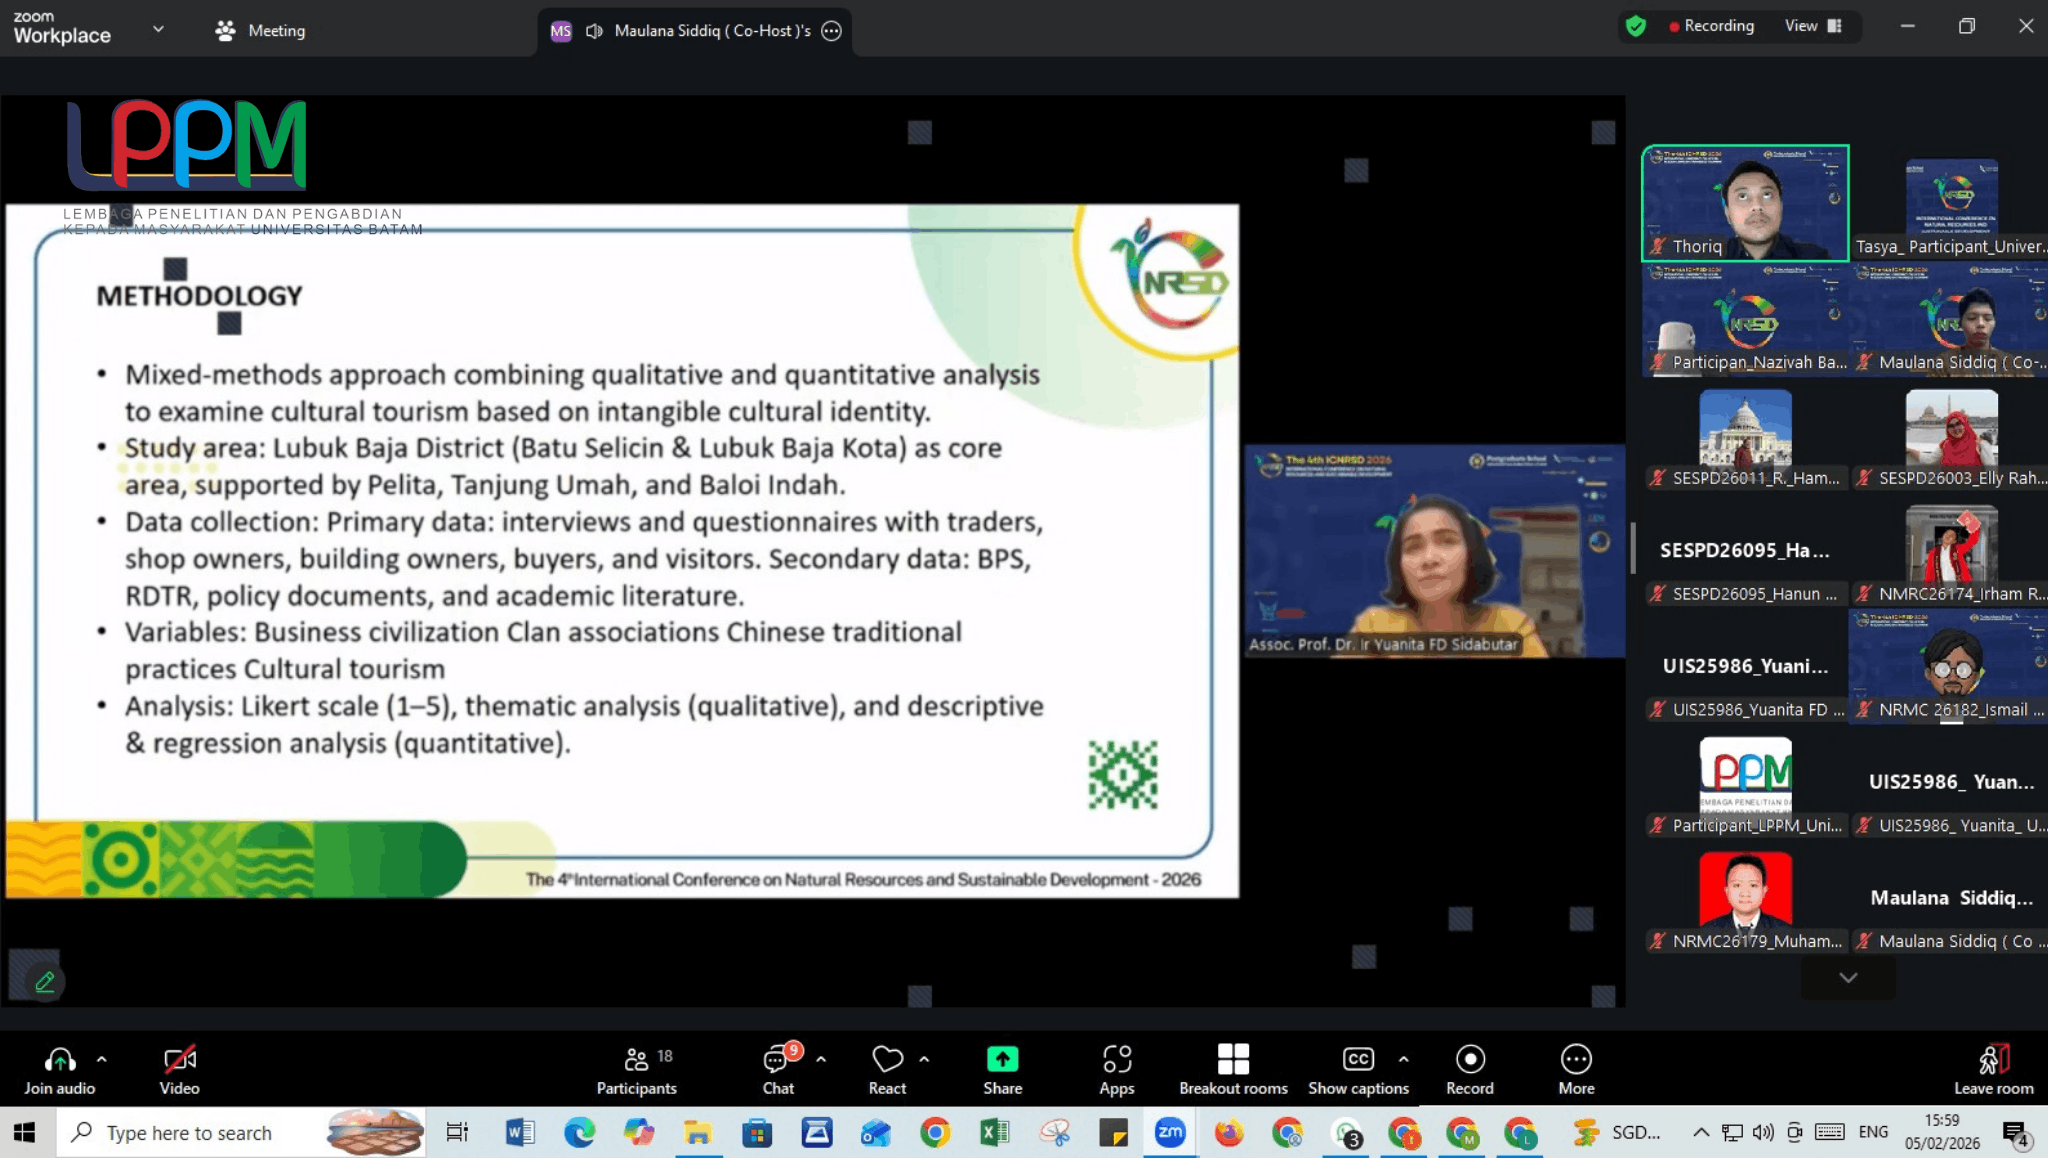Screen dimensions: 2048x1158
Task: Toggle Show captions
Action: 1358,1070
